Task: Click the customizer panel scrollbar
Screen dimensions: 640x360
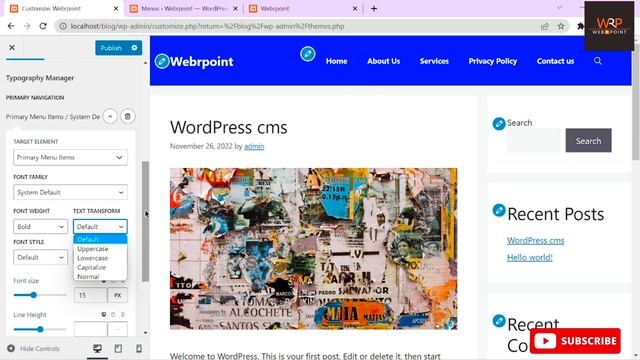Action: [145, 221]
